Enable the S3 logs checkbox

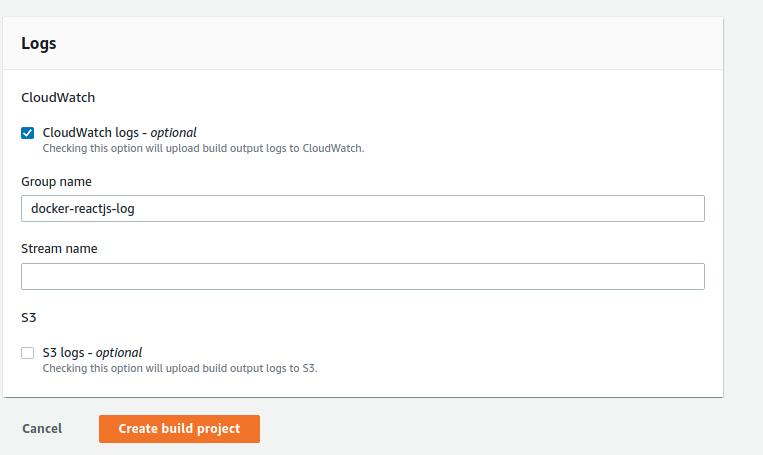[28, 353]
